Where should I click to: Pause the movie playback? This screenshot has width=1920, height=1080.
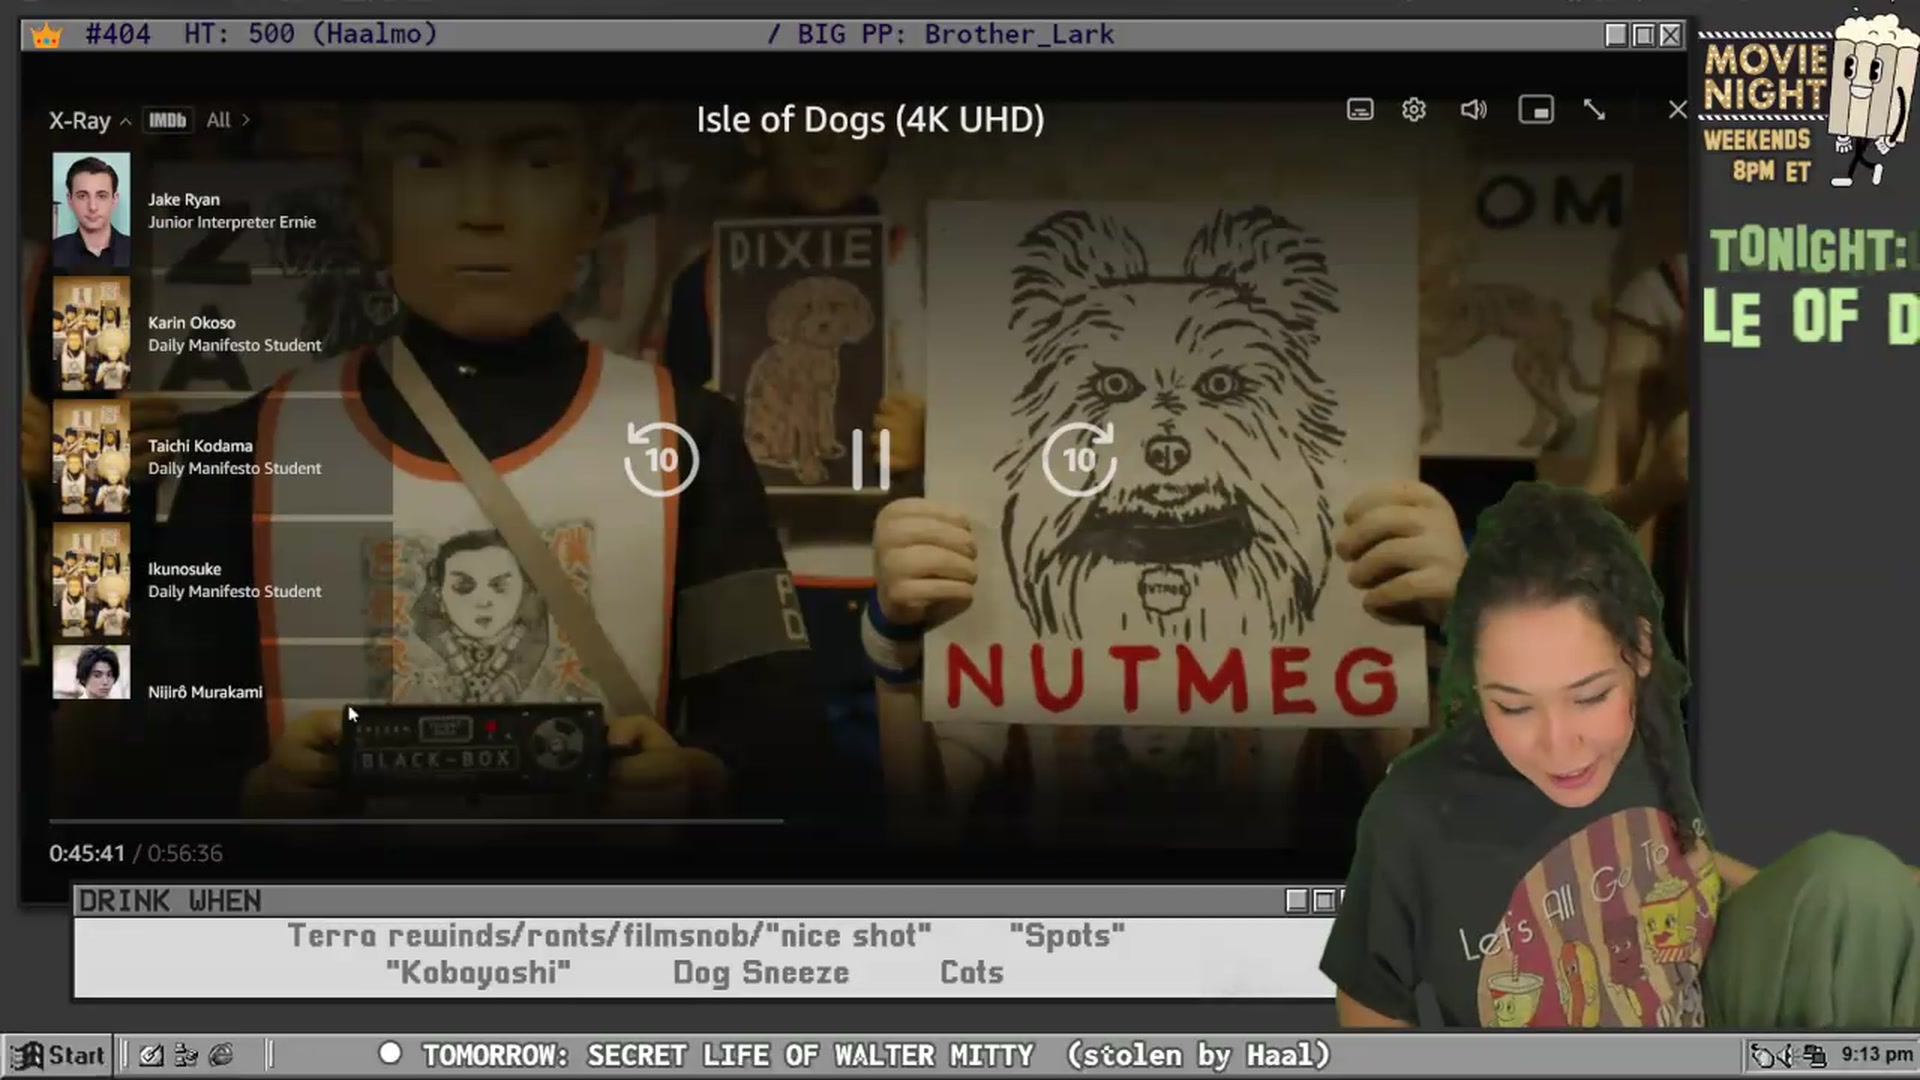click(x=870, y=459)
